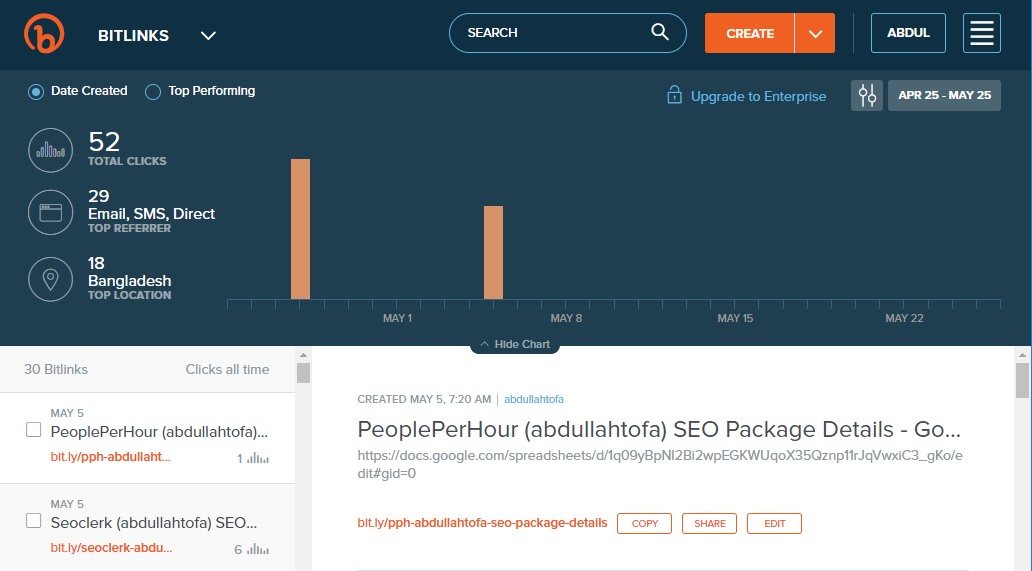Click stats icon on bit.ly/pph-abdullaht row
This screenshot has height=571, width=1032.
point(258,458)
